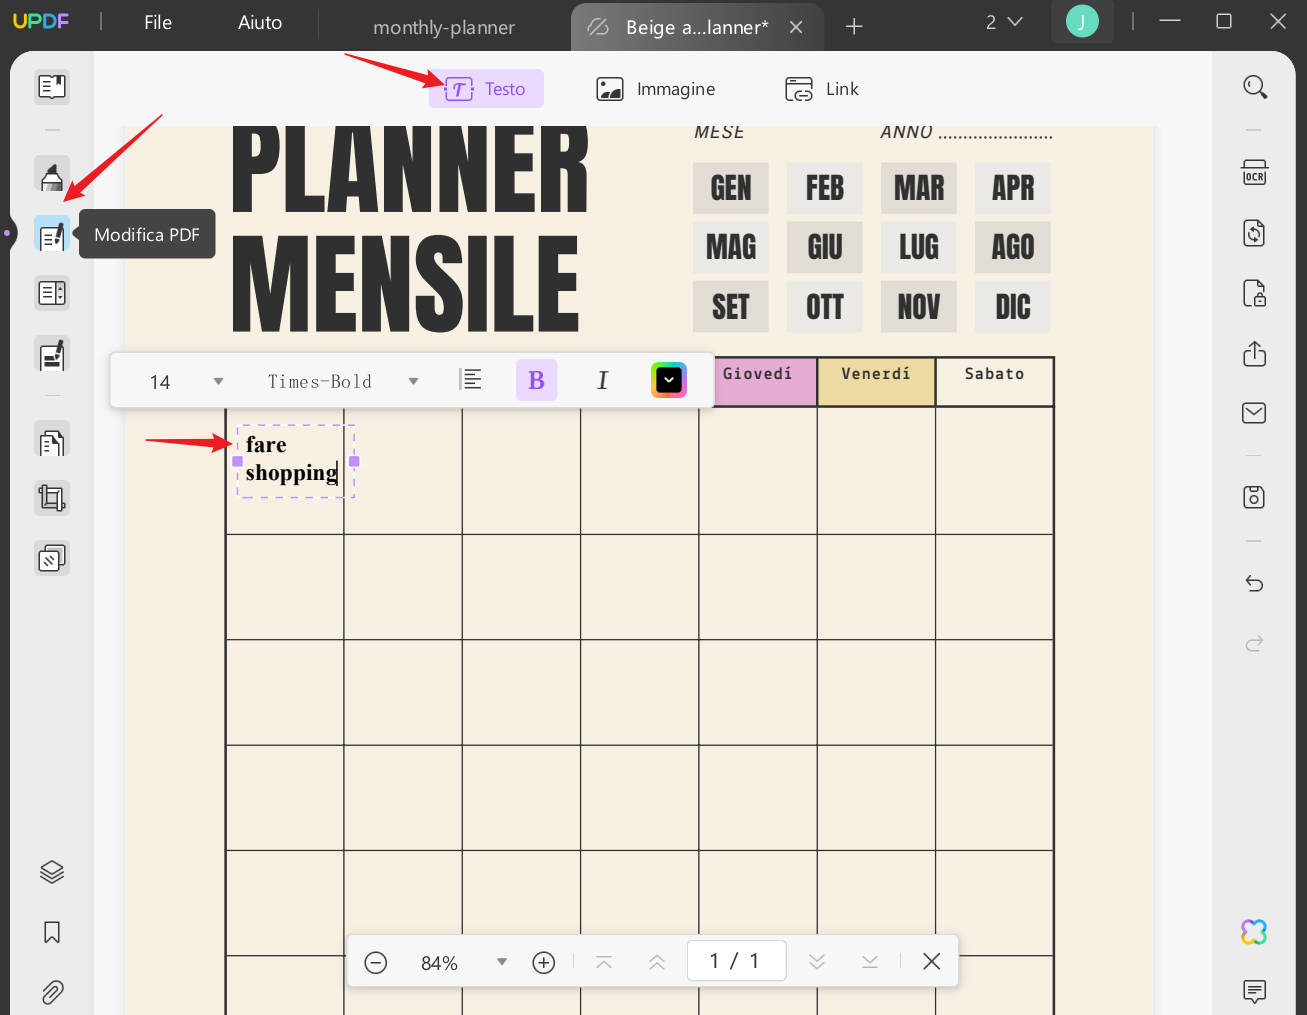Click the Venerdì column header
Image resolution: width=1307 pixels, height=1015 pixels.
click(x=876, y=381)
